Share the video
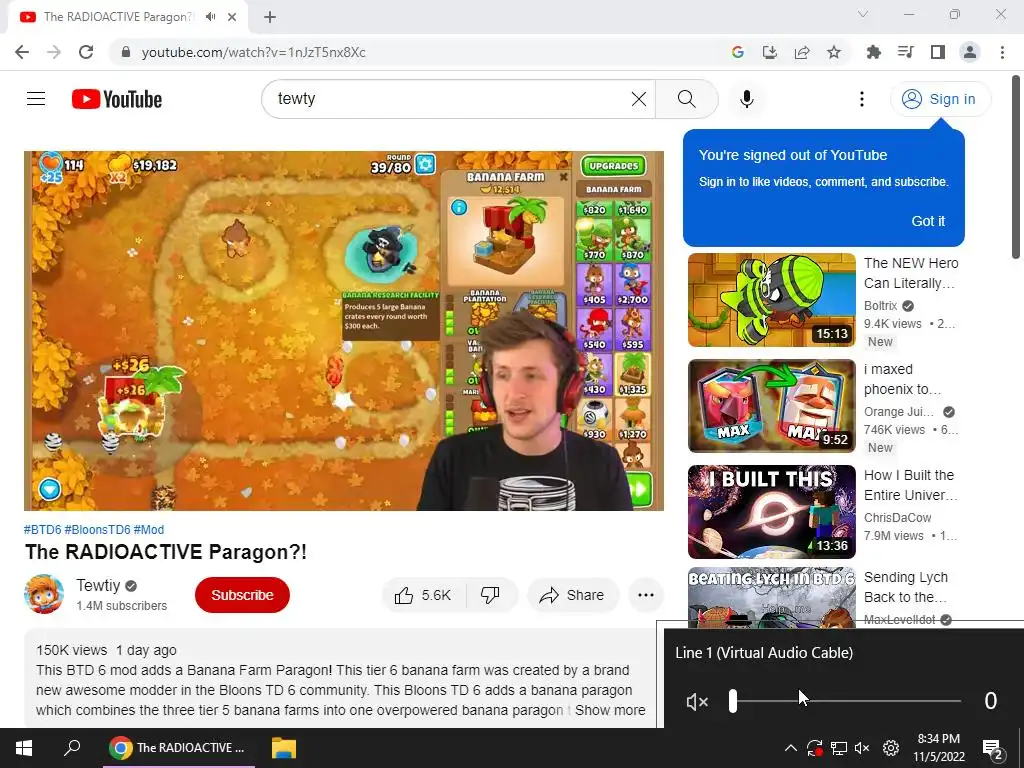 coord(572,595)
